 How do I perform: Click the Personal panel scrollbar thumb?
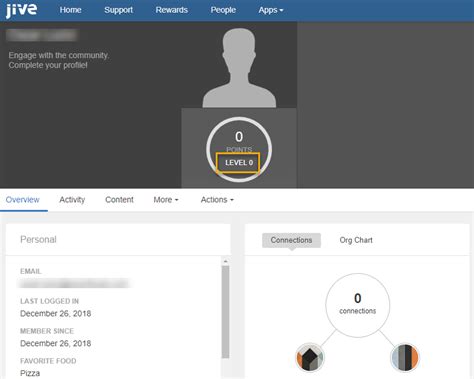point(225,312)
